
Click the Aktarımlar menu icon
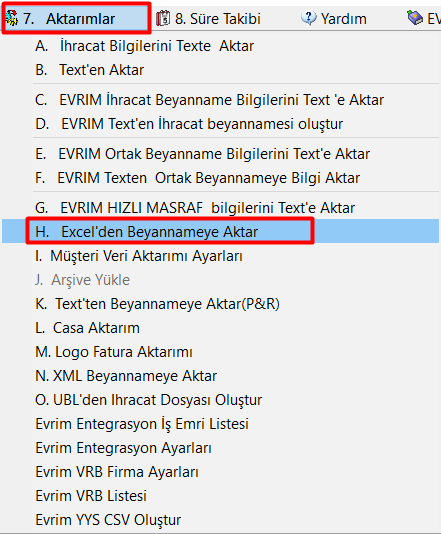click(x=12, y=18)
